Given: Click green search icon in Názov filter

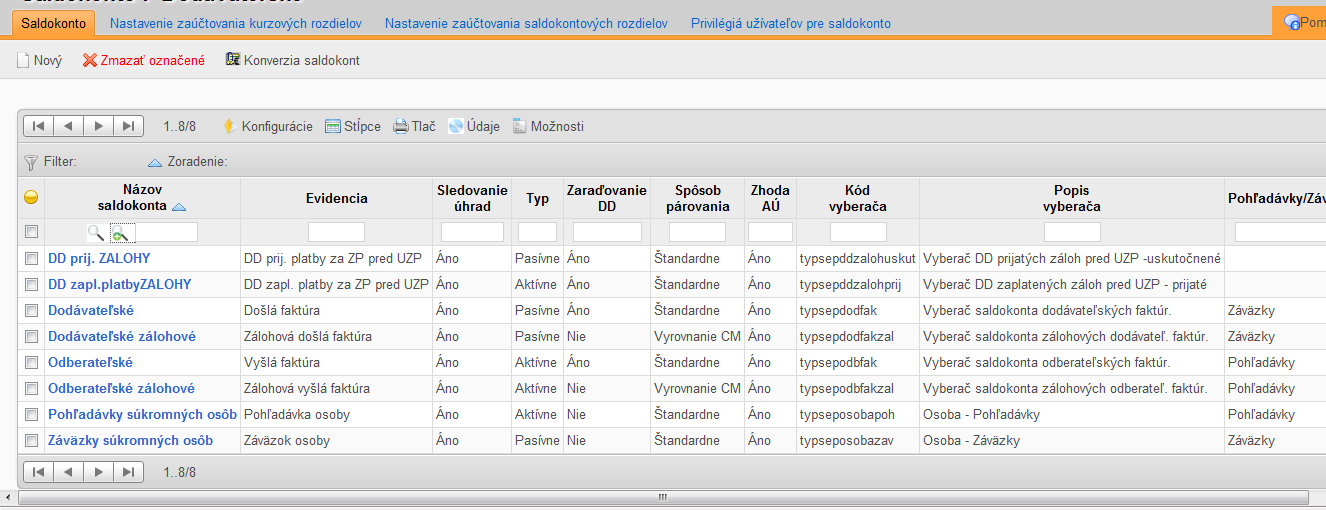Looking at the screenshot, I should [121, 233].
